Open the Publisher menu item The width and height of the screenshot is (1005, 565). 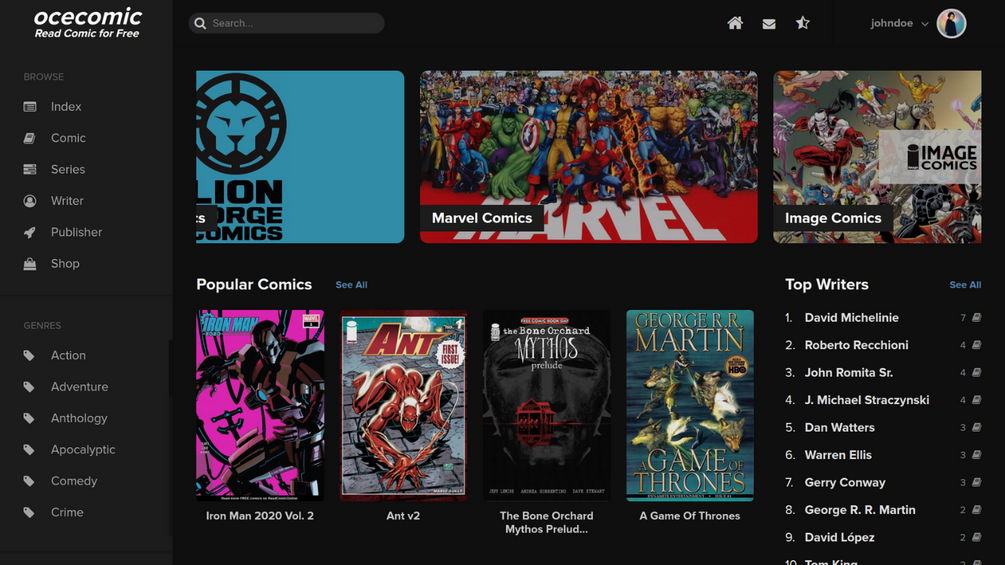coord(76,232)
